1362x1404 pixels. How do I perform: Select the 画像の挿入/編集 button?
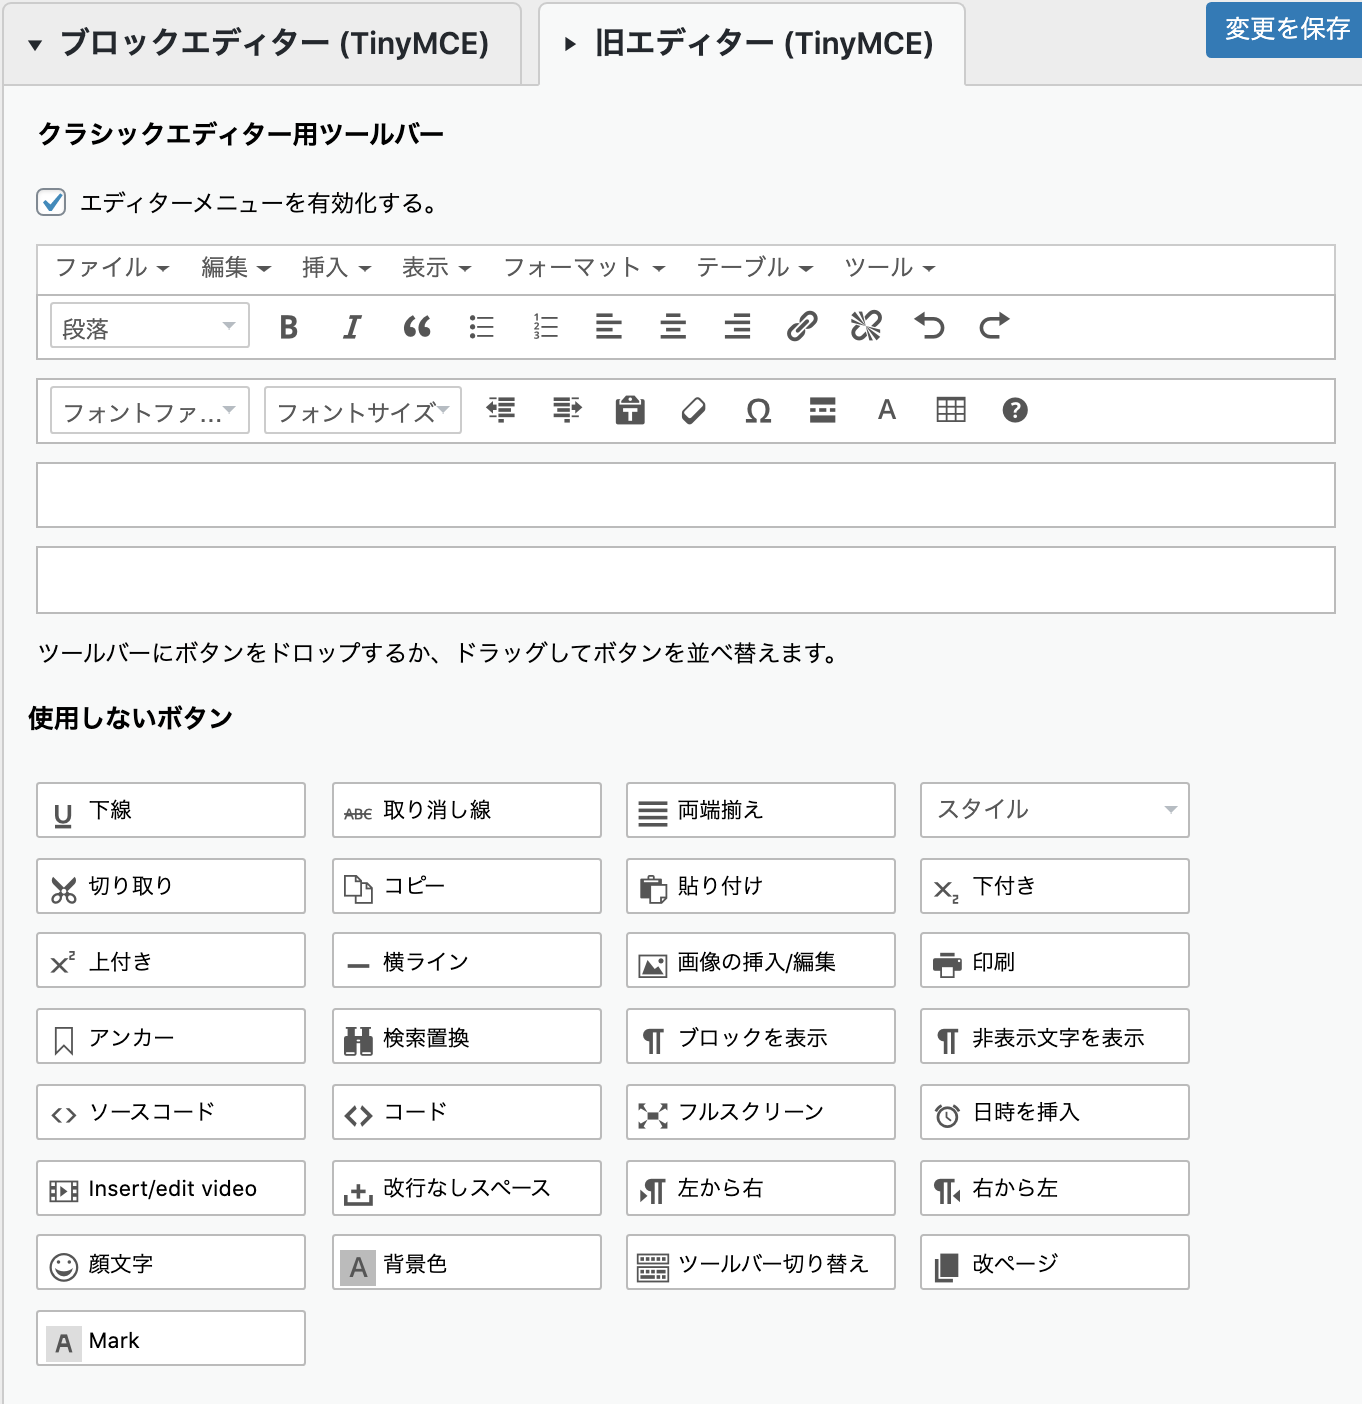point(761,960)
